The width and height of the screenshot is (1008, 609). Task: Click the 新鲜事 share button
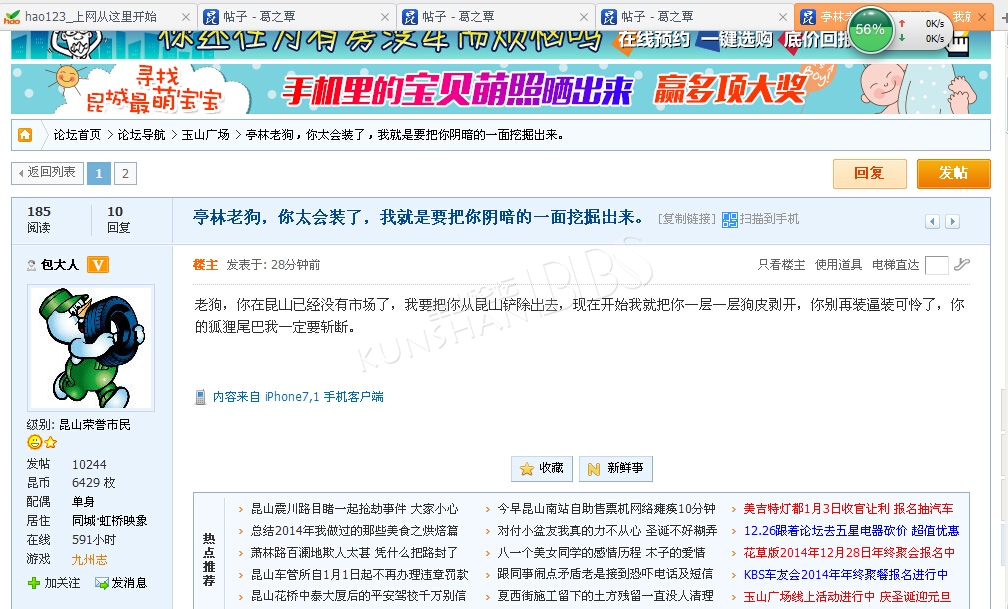pyautogui.click(x=616, y=468)
